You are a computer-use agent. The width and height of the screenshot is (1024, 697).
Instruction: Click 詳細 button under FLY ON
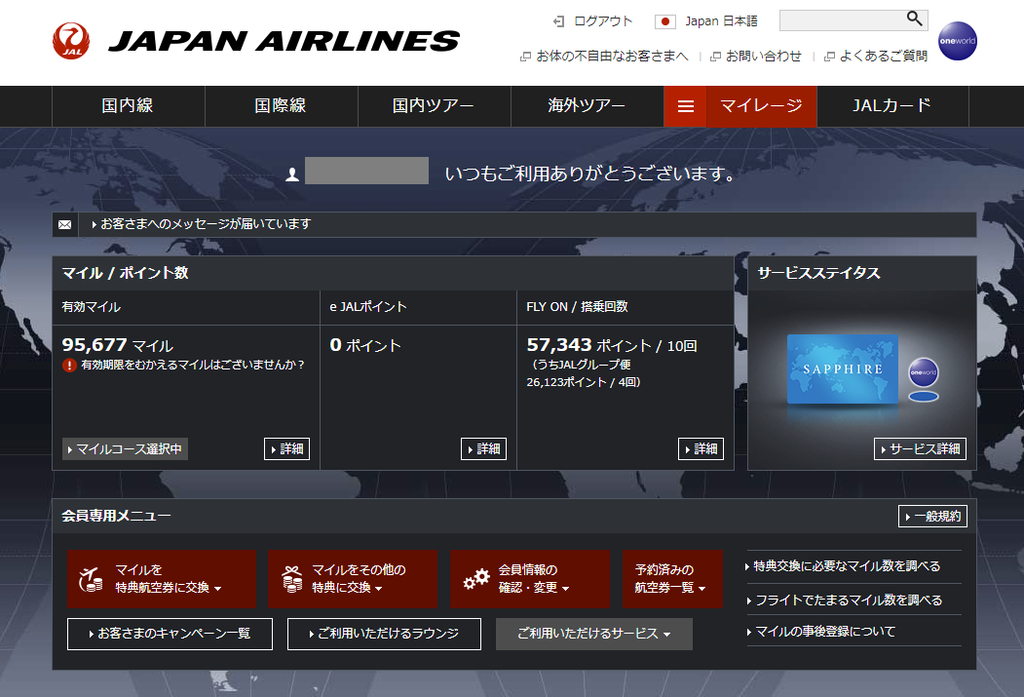click(701, 449)
